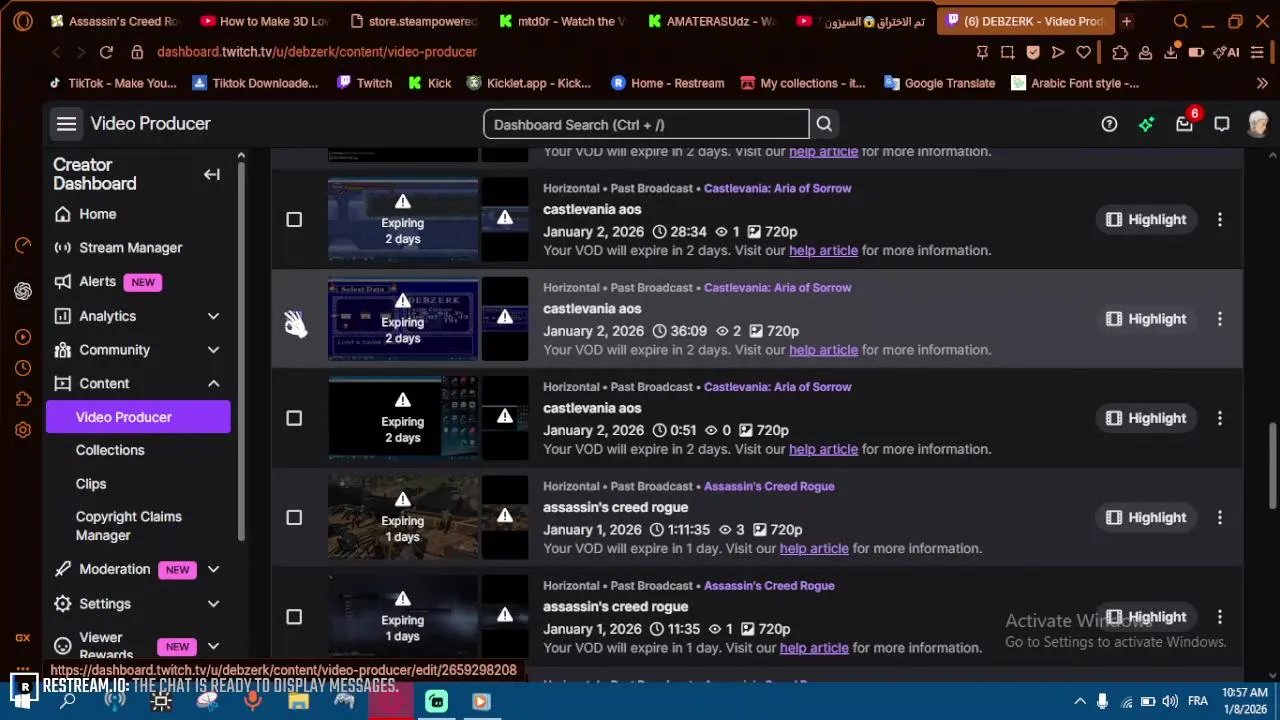Image resolution: width=1280 pixels, height=720 pixels.
Task: Show more bookmarks with the double chevron
Action: [1262, 83]
